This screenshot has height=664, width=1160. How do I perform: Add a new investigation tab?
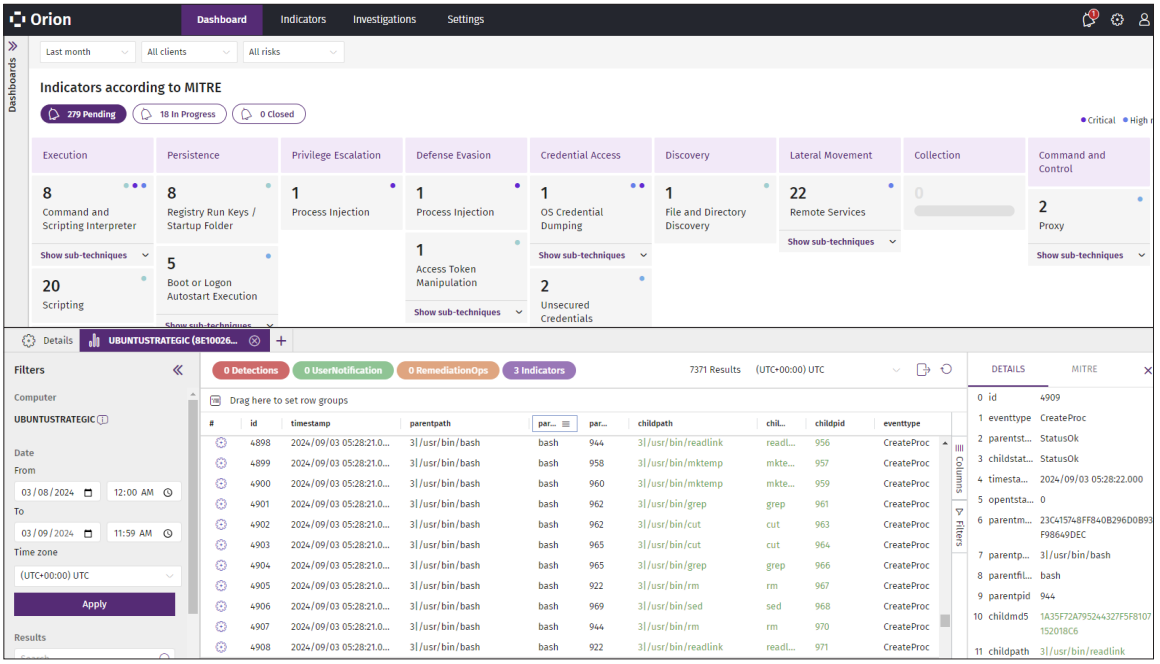coord(281,341)
